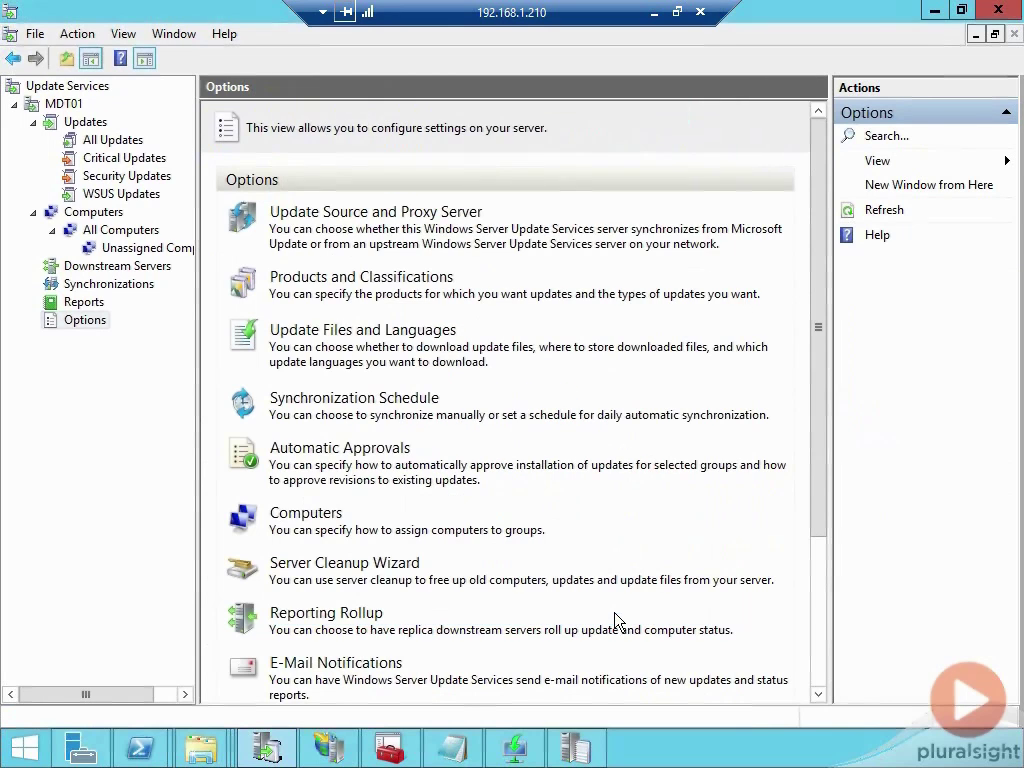Collapse the Computers tree node
The image size is (1024, 768).
point(33,212)
